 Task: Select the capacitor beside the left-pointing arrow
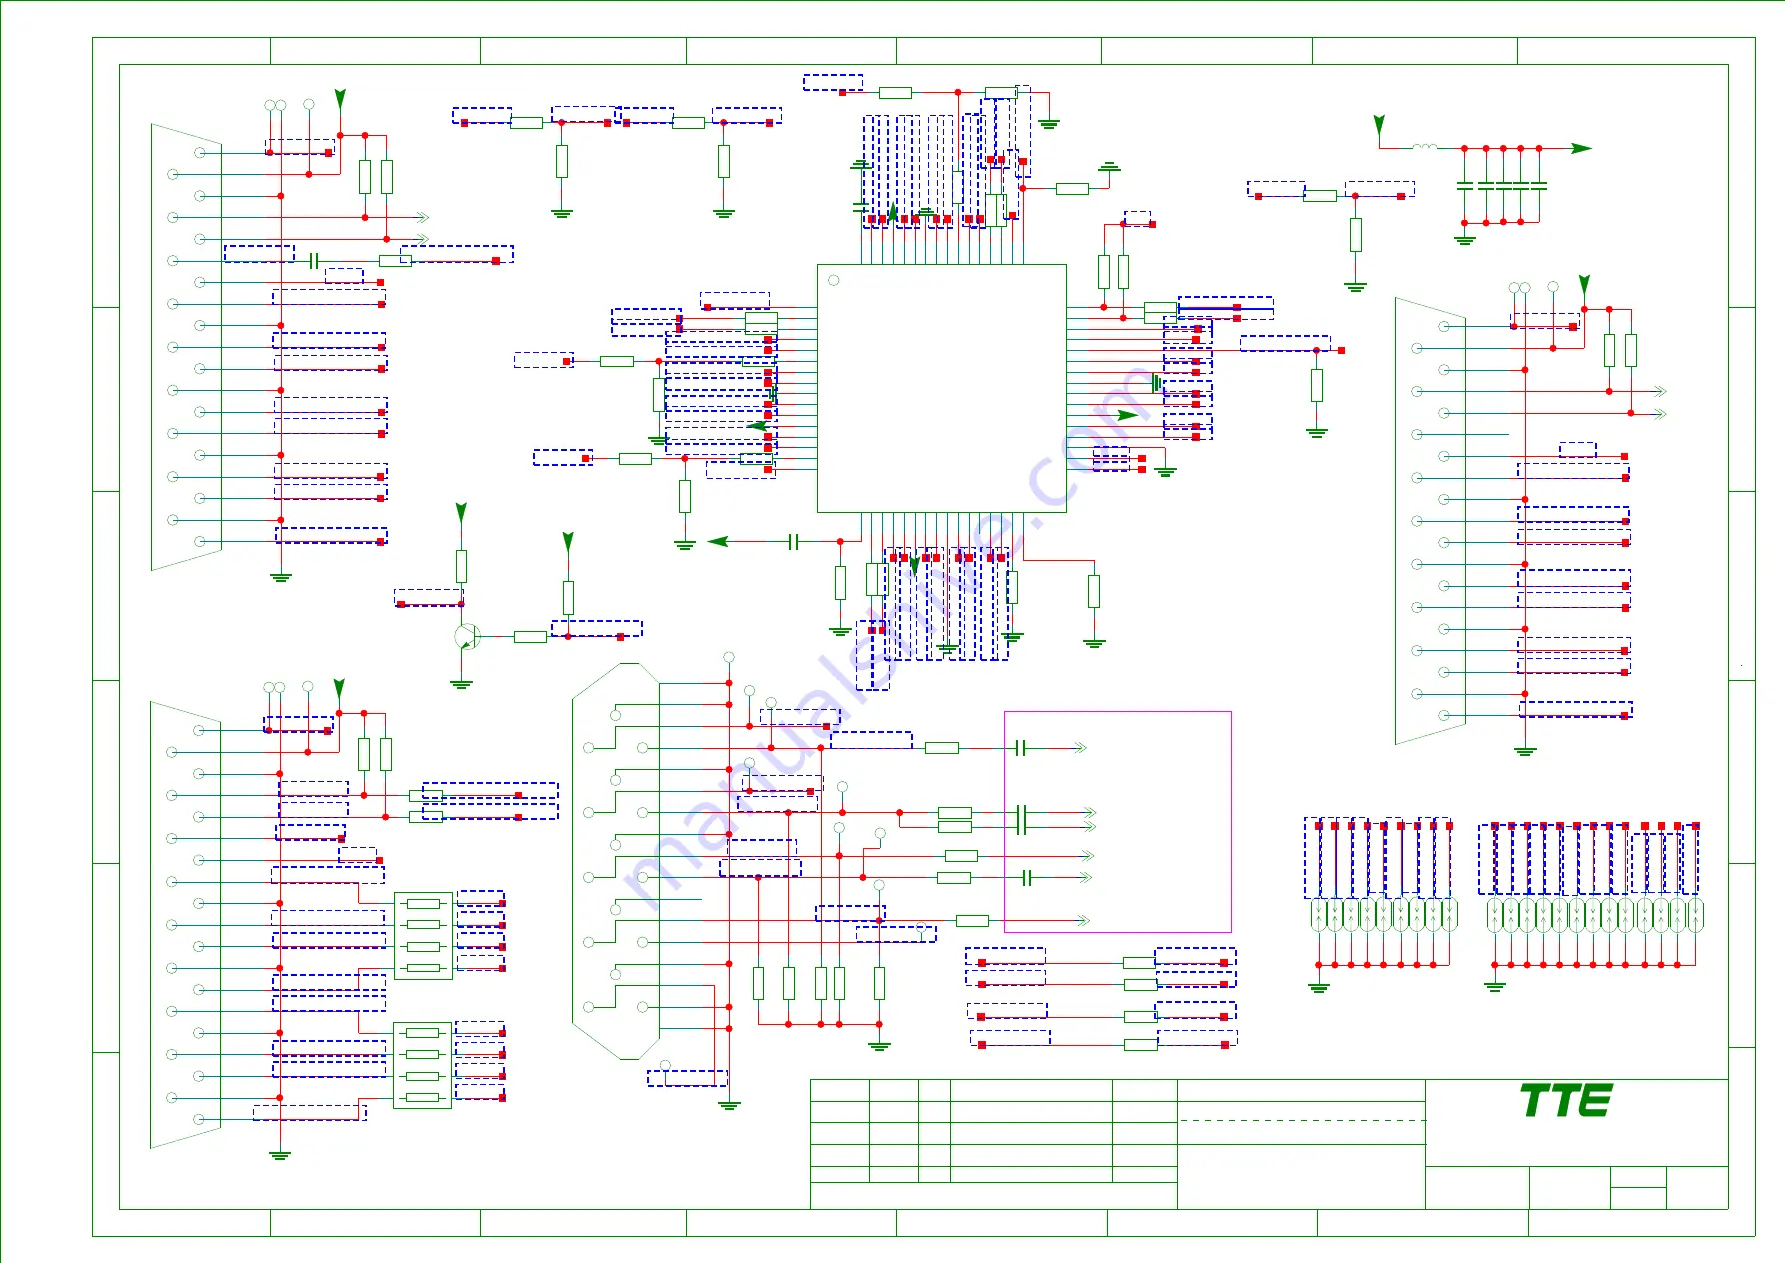coord(793,542)
